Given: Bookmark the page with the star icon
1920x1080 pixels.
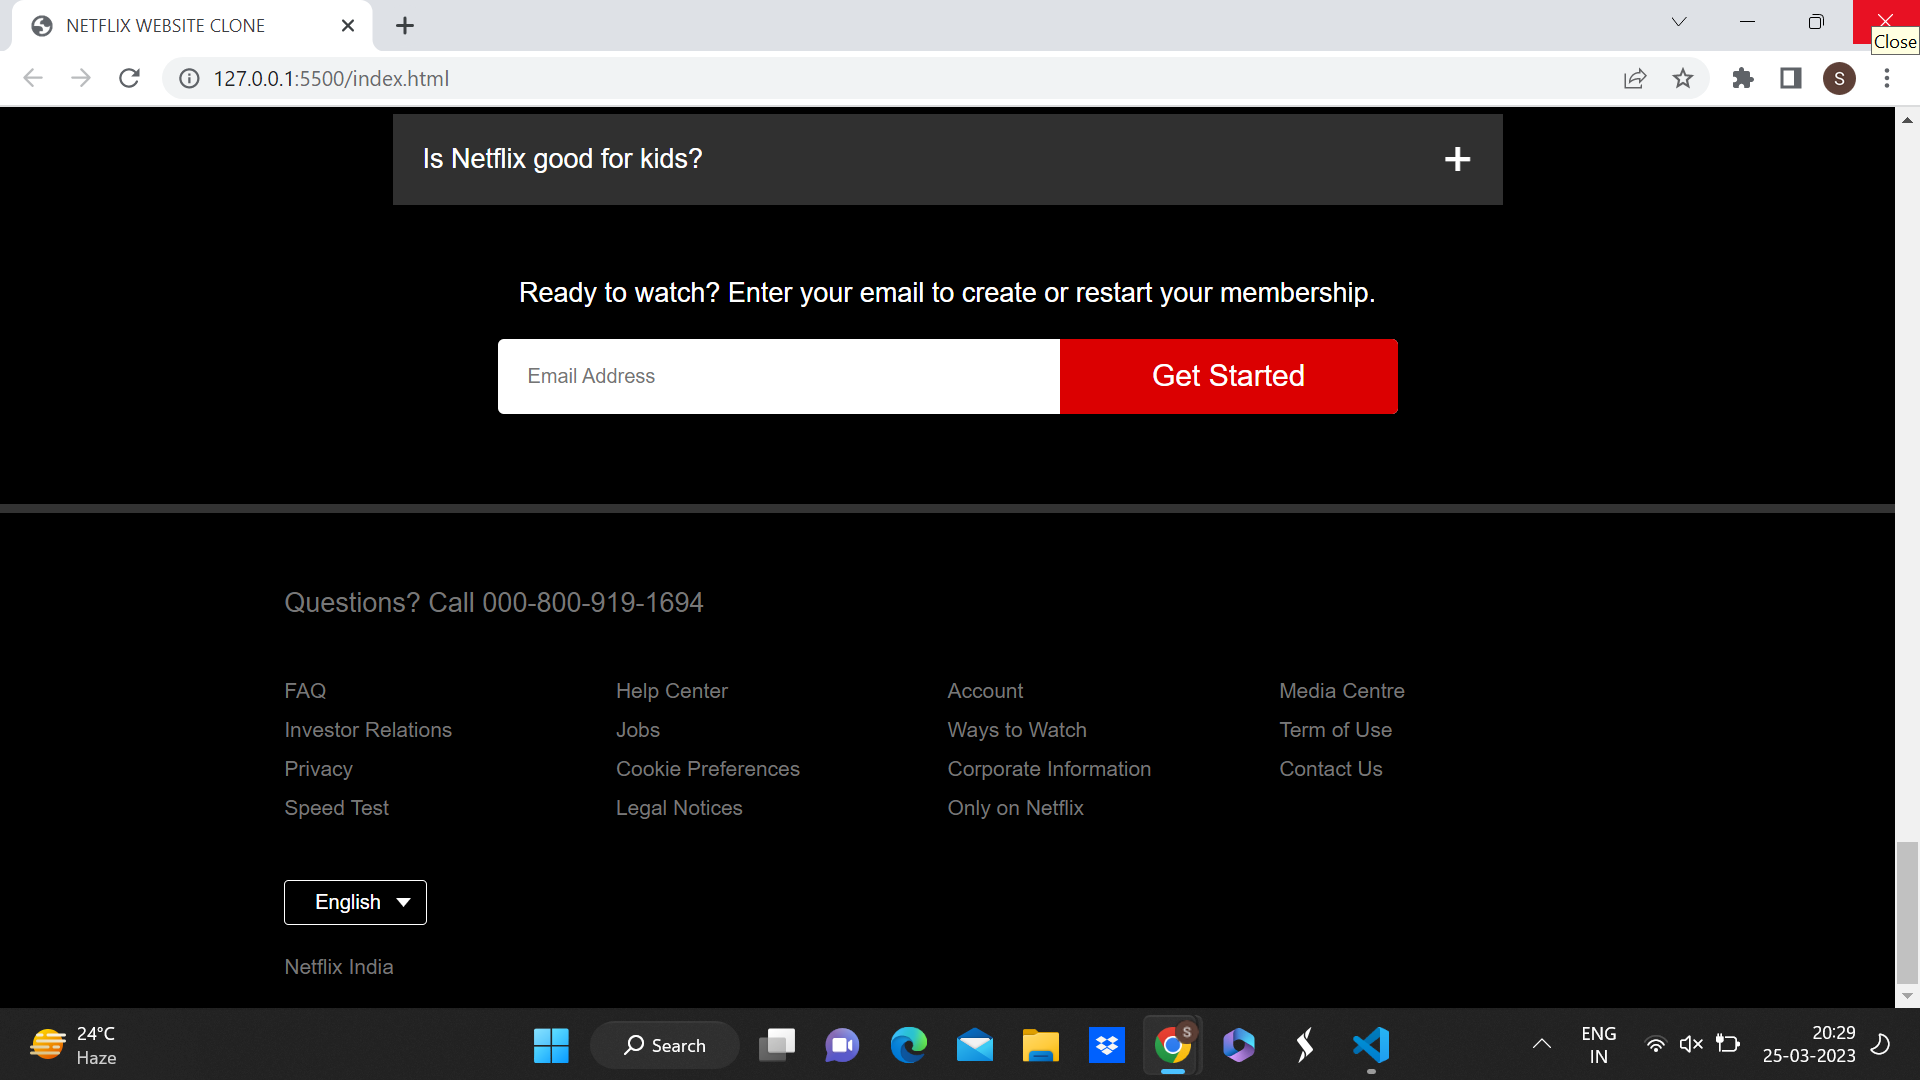Looking at the screenshot, I should pyautogui.click(x=1684, y=78).
